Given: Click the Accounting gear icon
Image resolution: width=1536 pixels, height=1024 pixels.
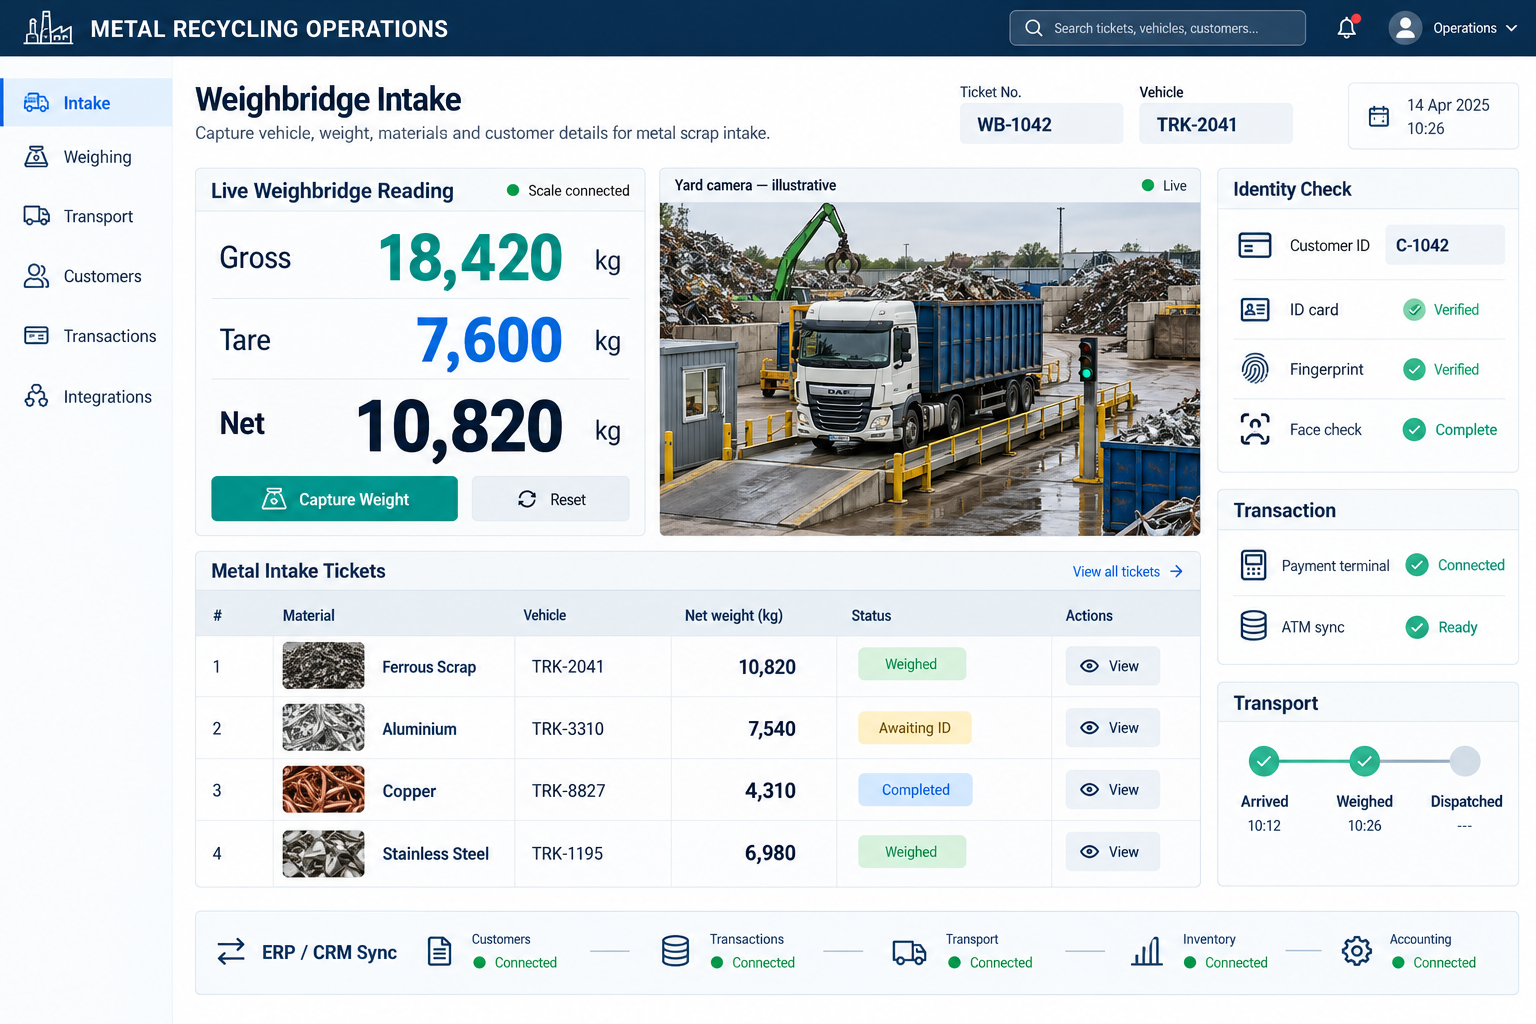Looking at the screenshot, I should [x=1357, y=951].
